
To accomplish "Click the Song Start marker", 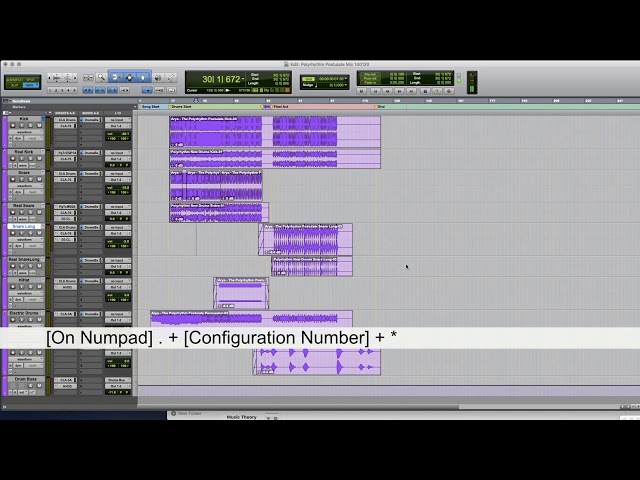I will tap(149, 107).
